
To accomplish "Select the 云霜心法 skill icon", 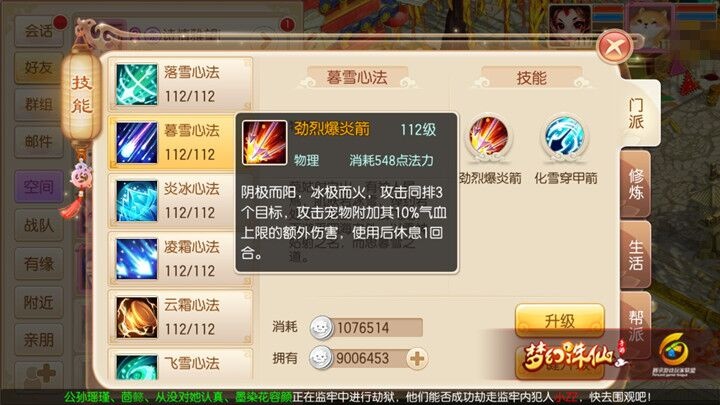I will pyautogui.click(x=136, y=317).
